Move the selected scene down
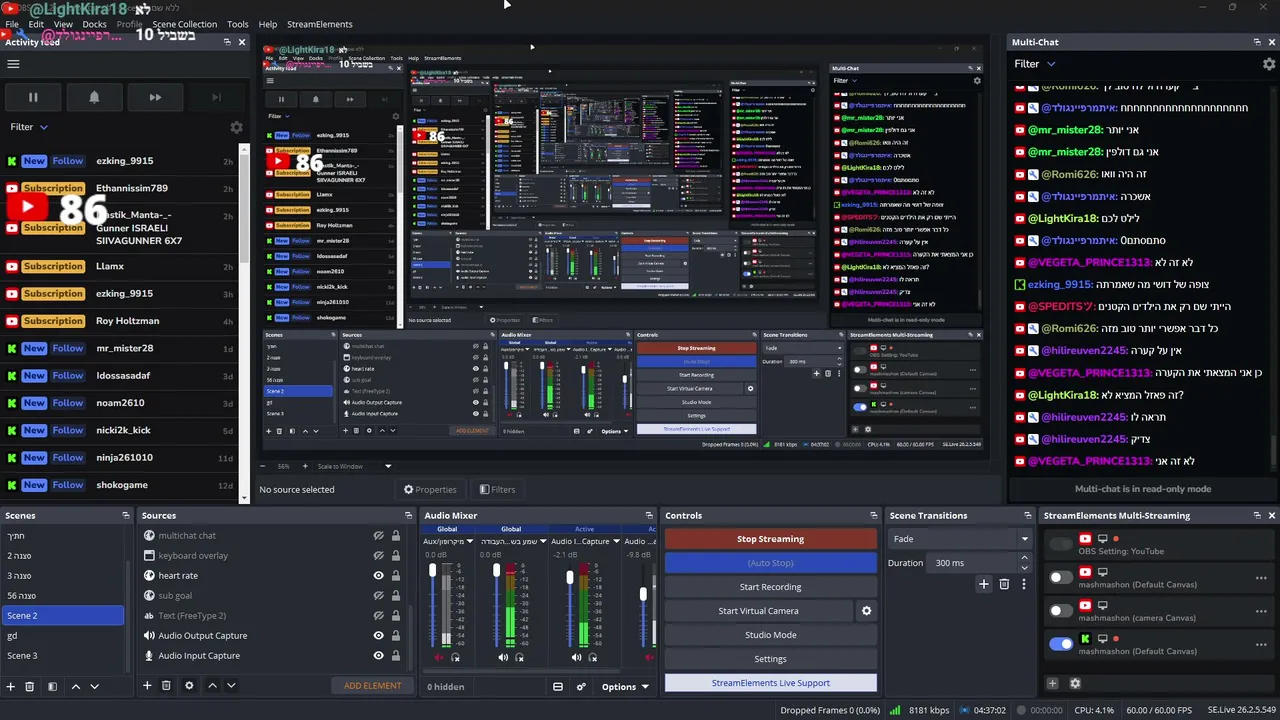The image size is (1280, 720). coord(95,686)
